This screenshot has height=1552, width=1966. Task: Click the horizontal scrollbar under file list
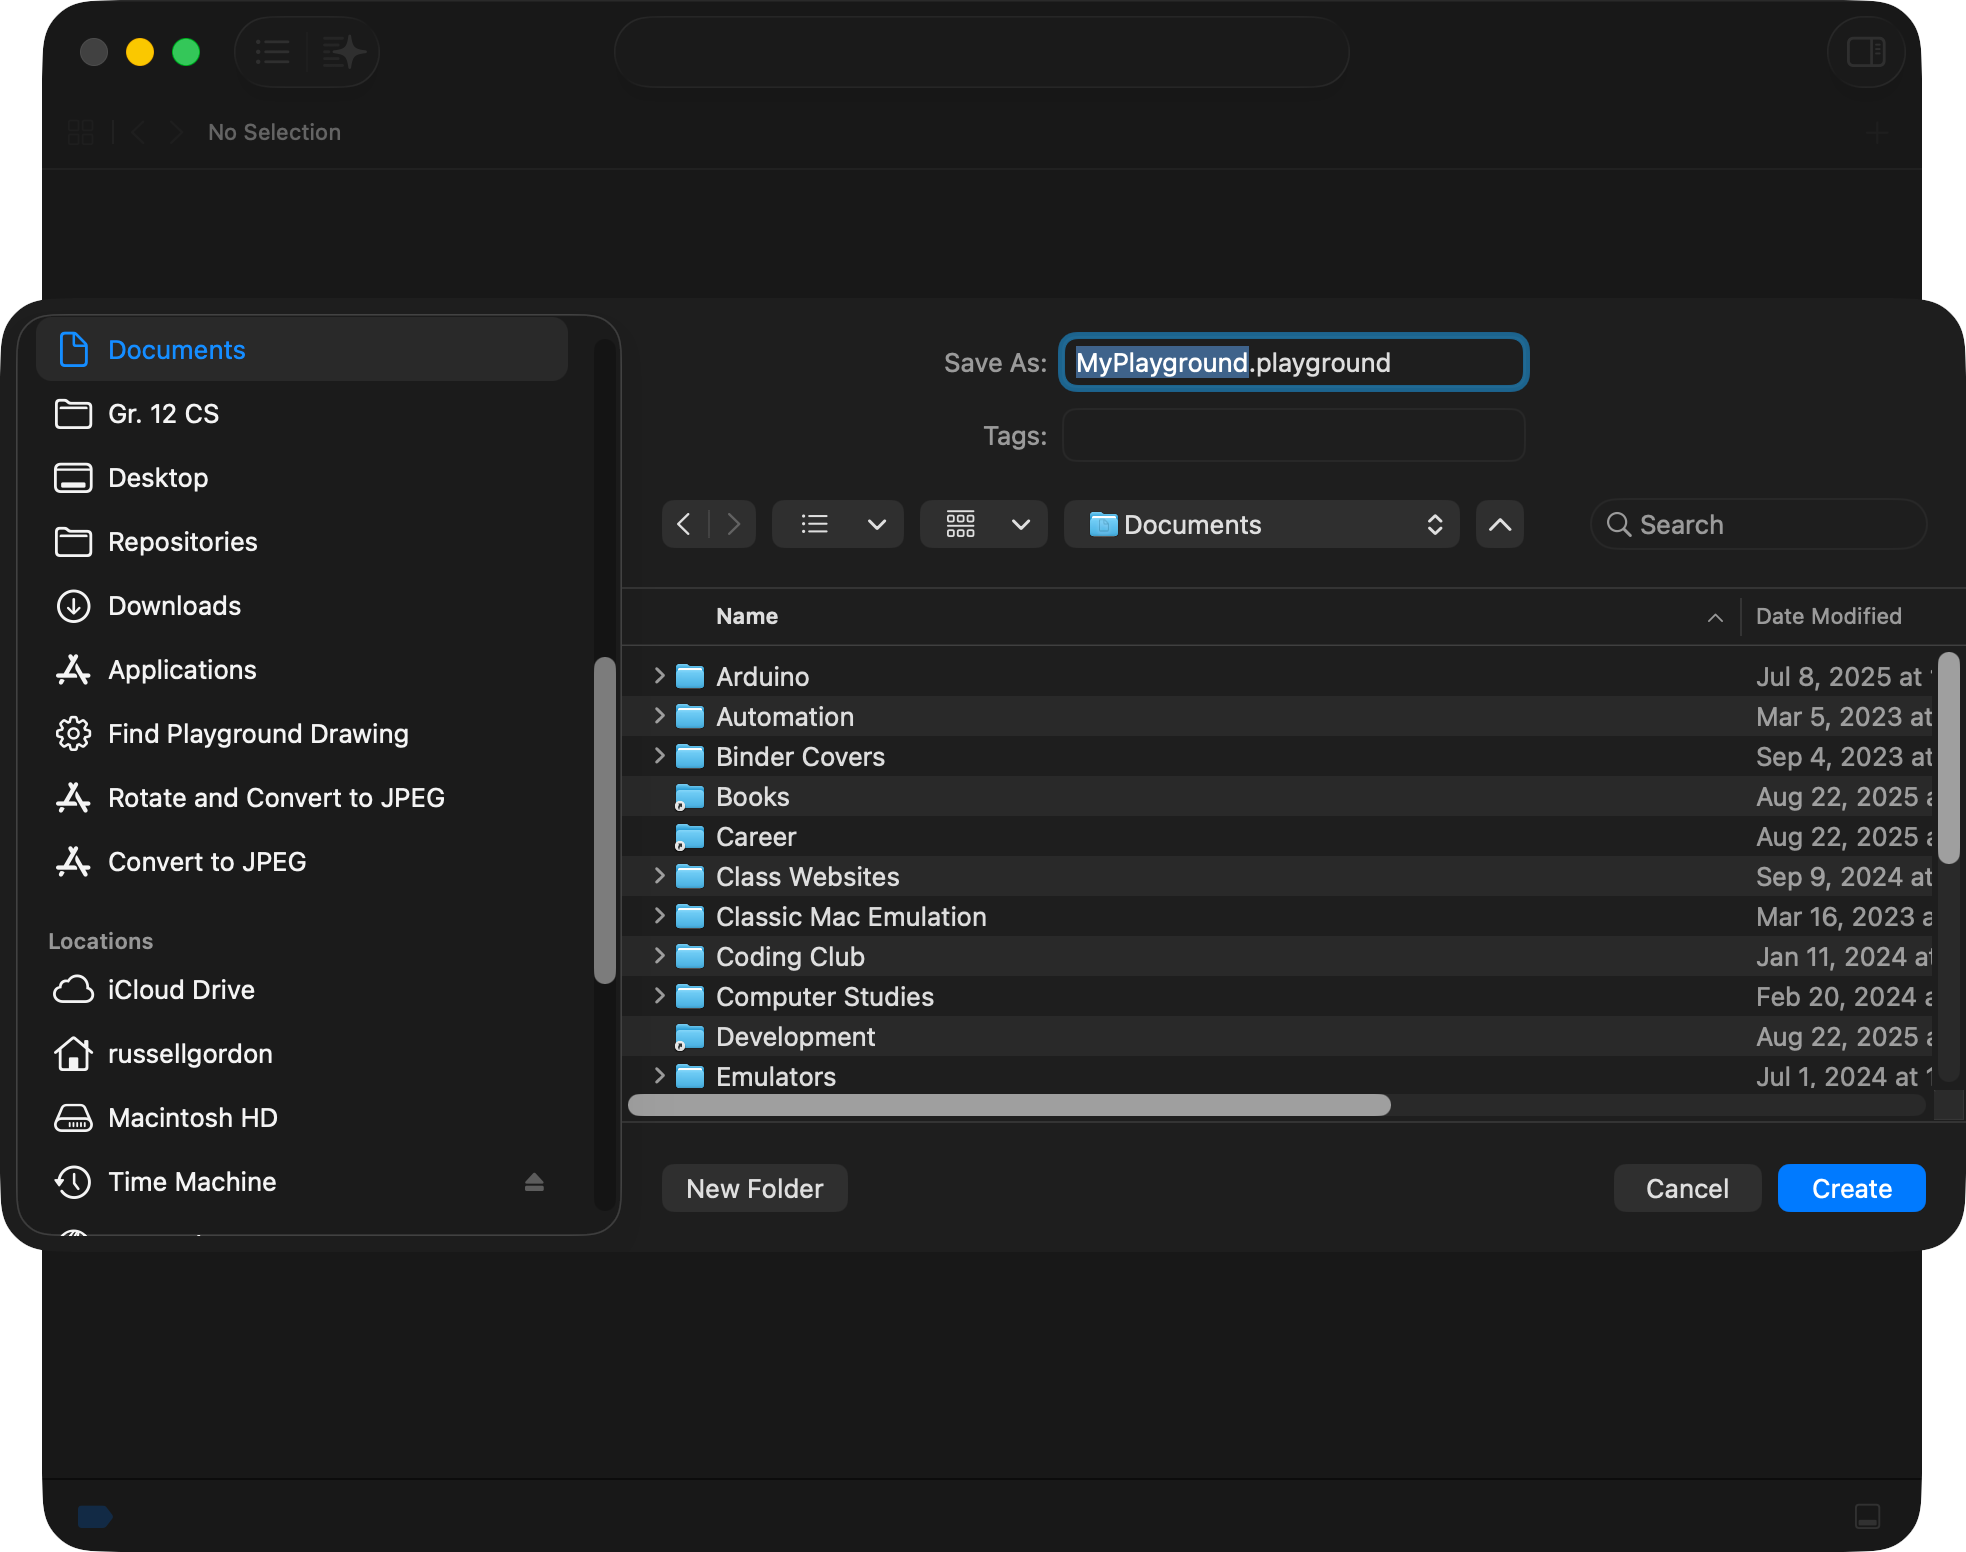[1008, 1105]
